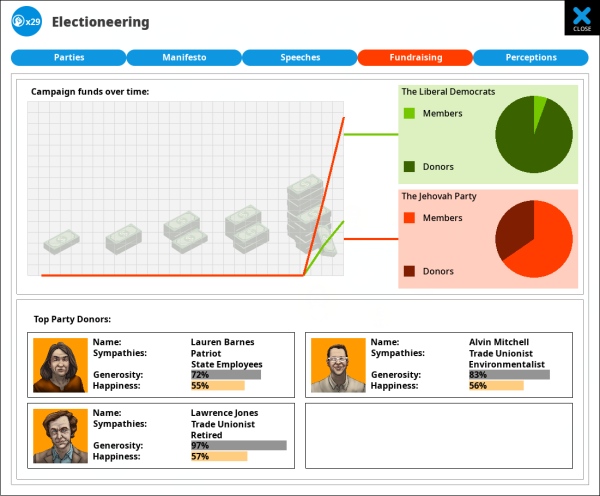Click Lawrence Jones donor portrait
This screenshot has width=600, height=496.
[x=60, y=435]
